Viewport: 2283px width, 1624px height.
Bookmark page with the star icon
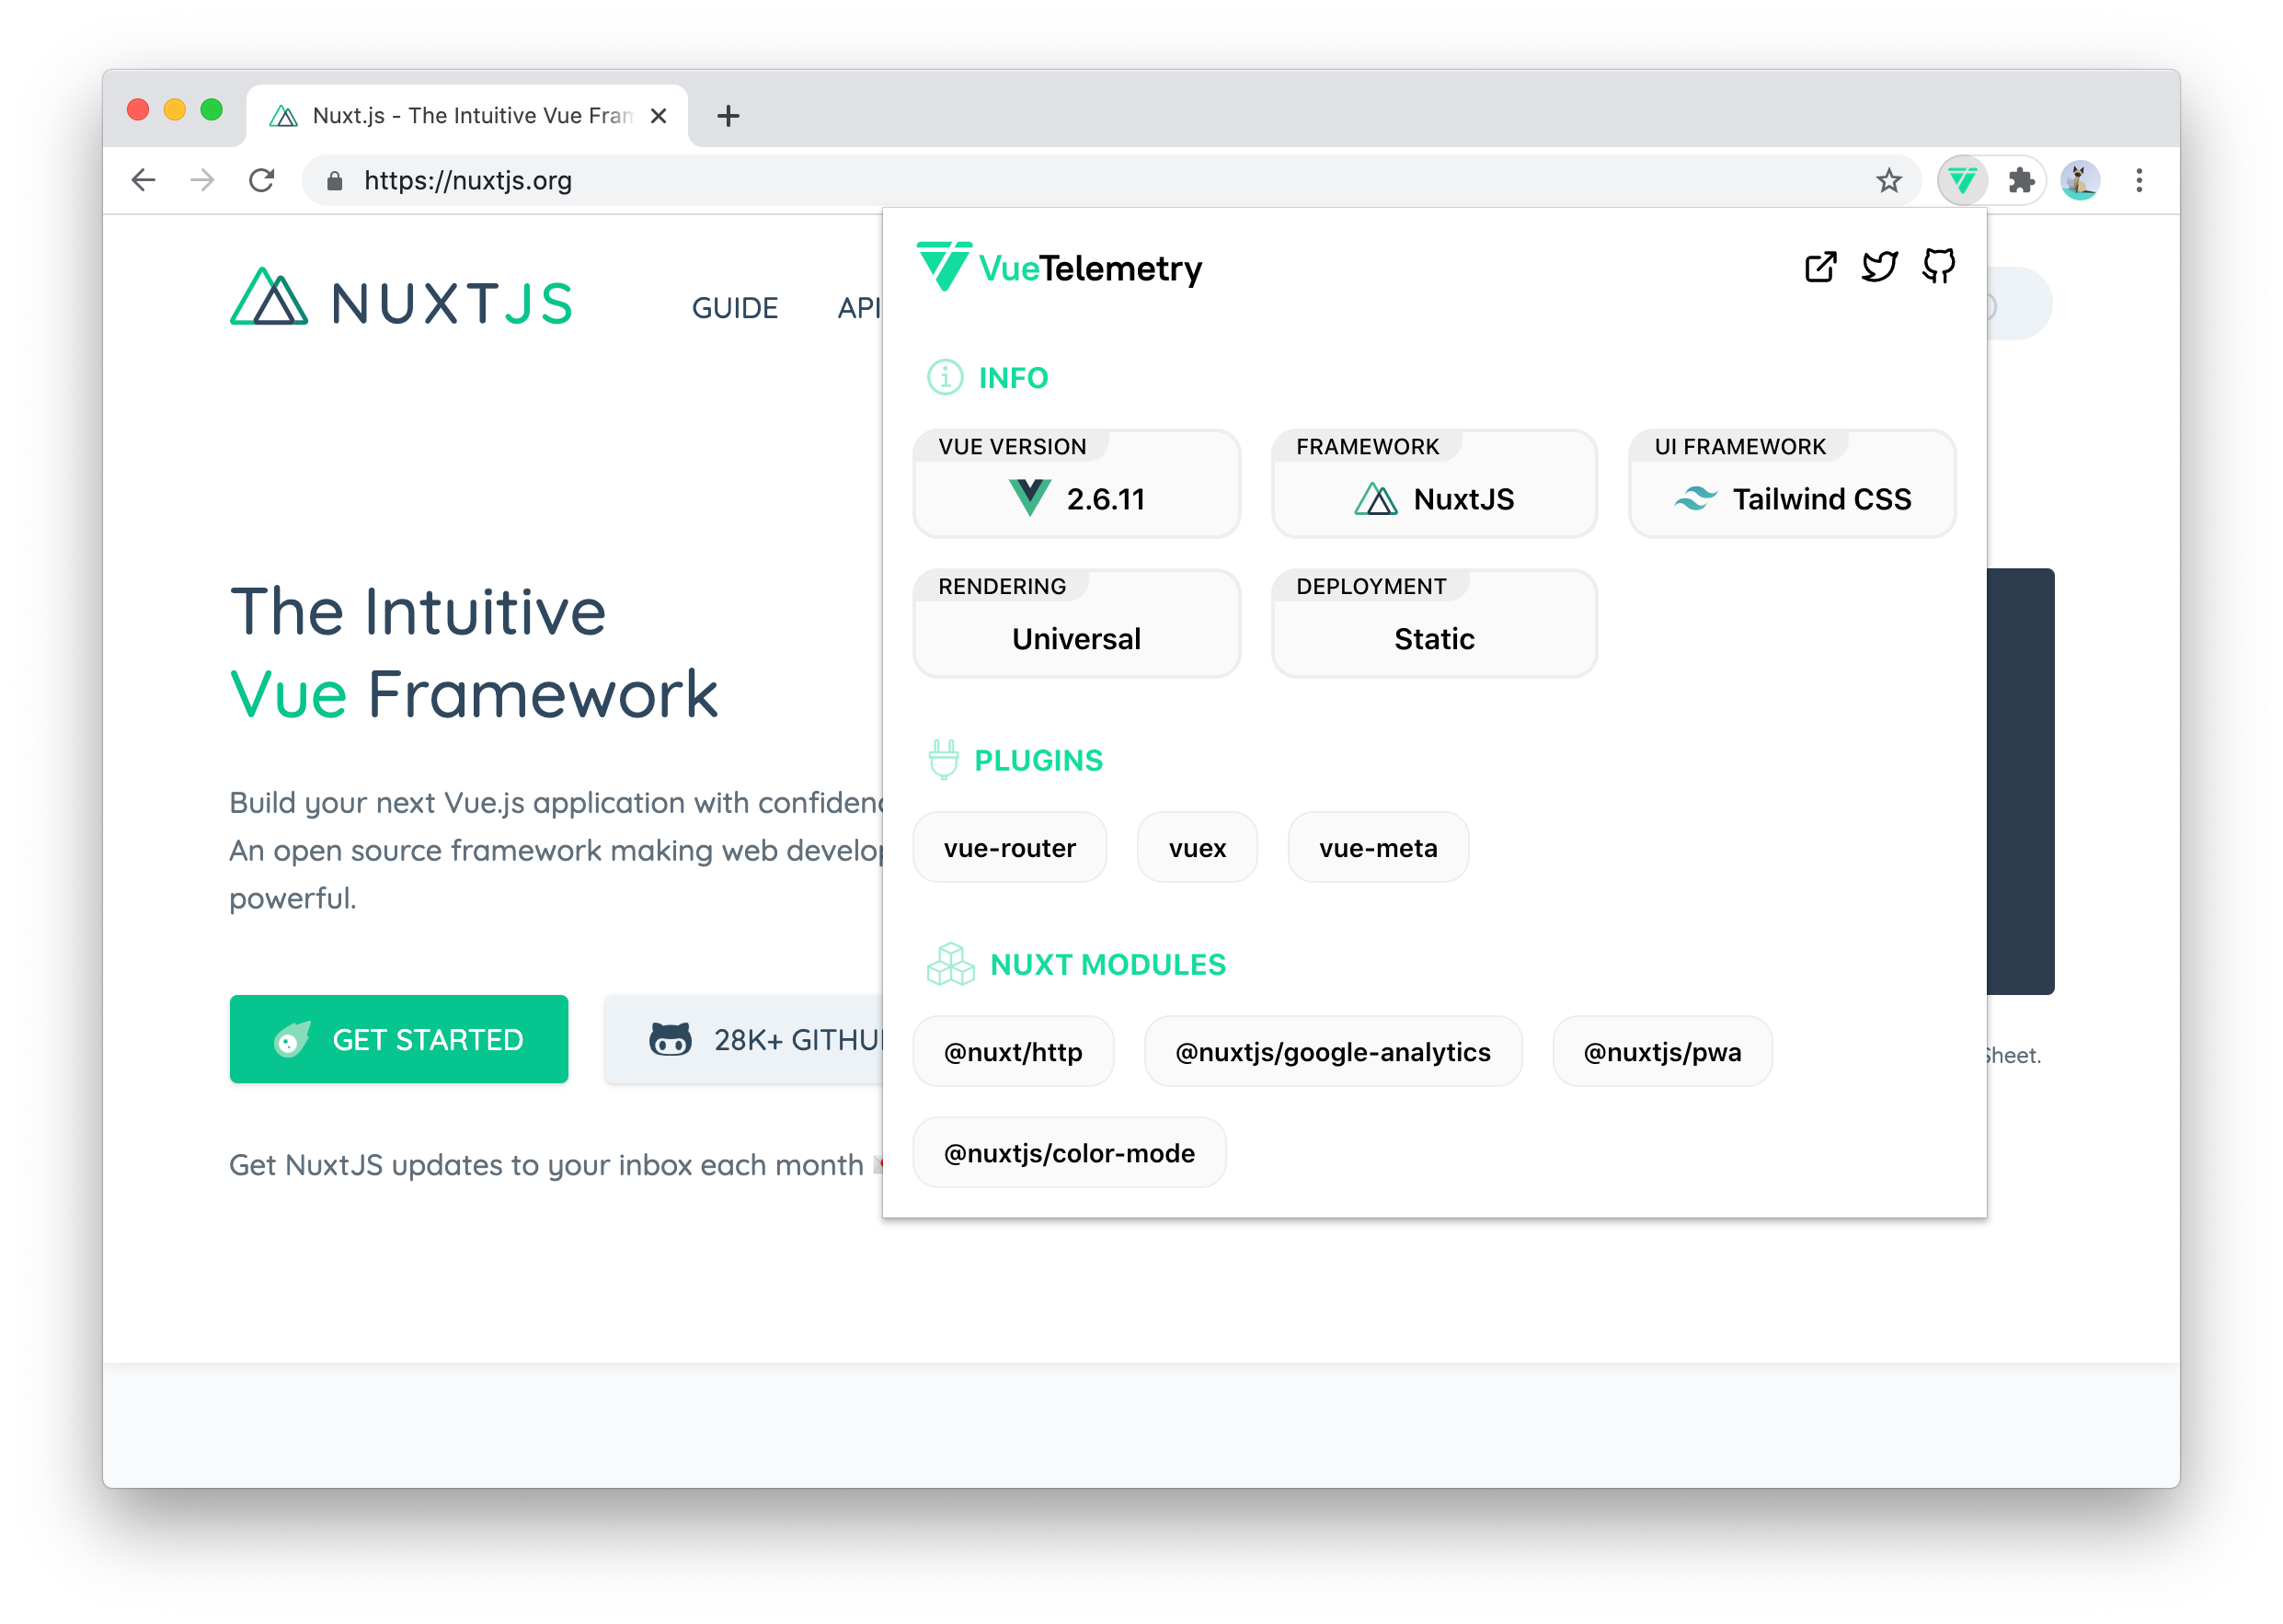point(1888,181)
